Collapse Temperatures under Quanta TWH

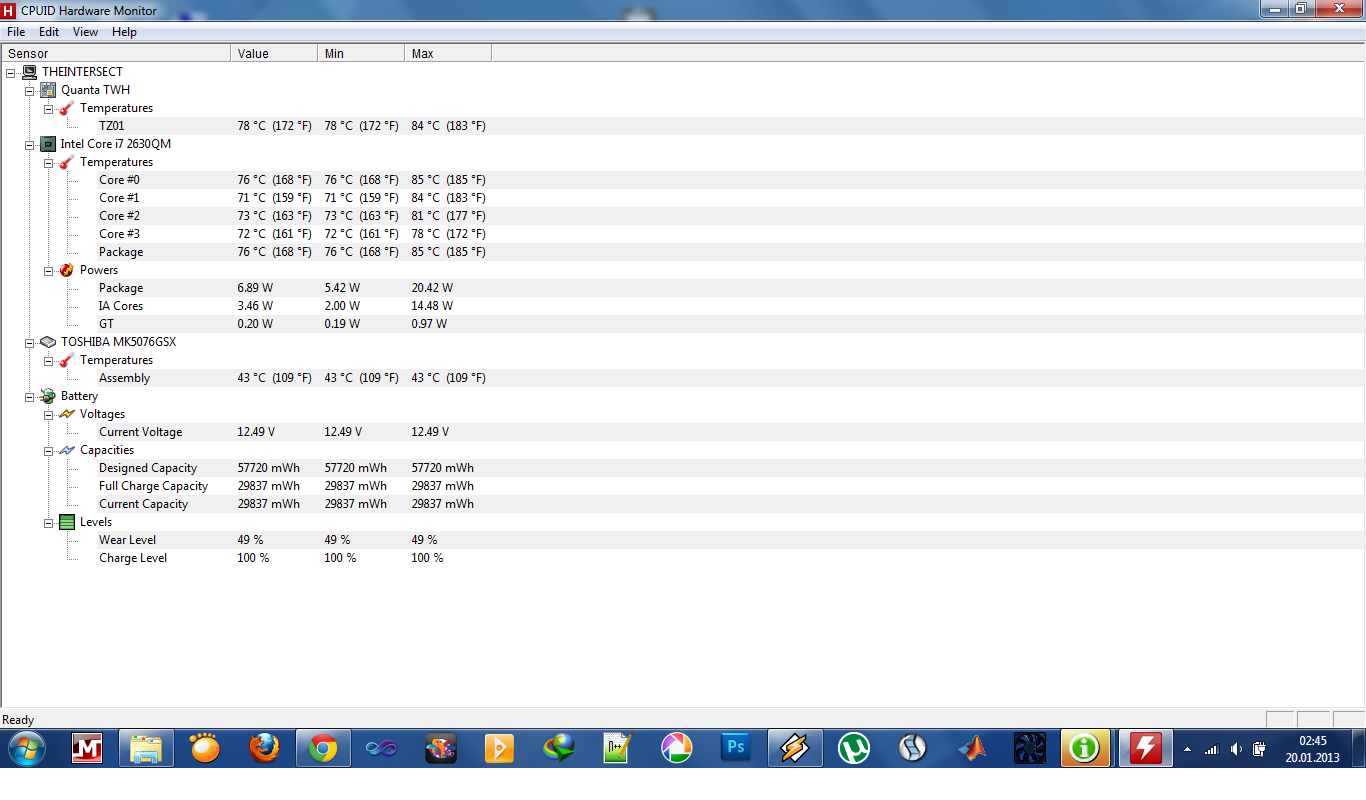click(x=49, y=108)
